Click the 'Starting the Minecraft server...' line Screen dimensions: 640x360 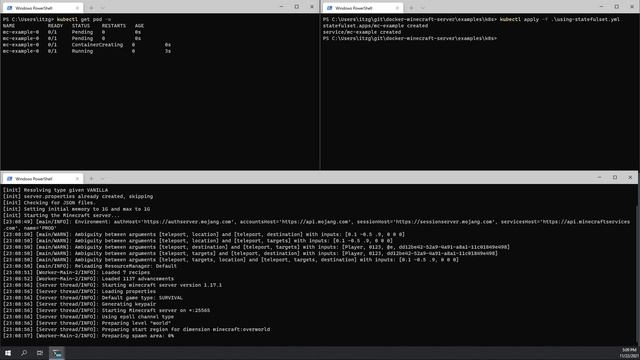pos(62,216)
